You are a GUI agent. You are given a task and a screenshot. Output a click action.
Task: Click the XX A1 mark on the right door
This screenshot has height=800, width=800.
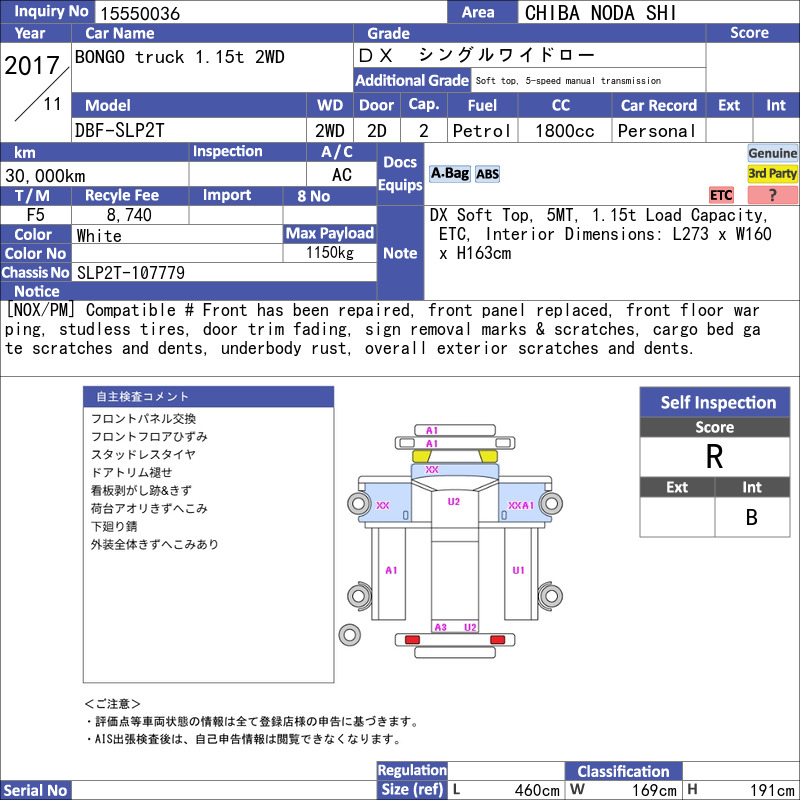click(x=521, y=505)
